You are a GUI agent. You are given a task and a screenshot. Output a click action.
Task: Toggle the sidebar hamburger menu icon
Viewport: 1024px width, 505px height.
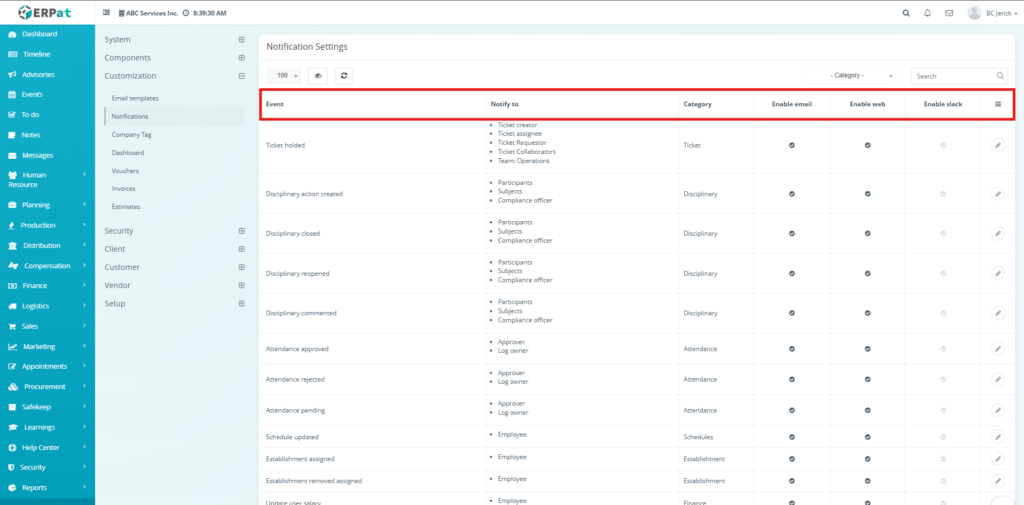[107, 13]
